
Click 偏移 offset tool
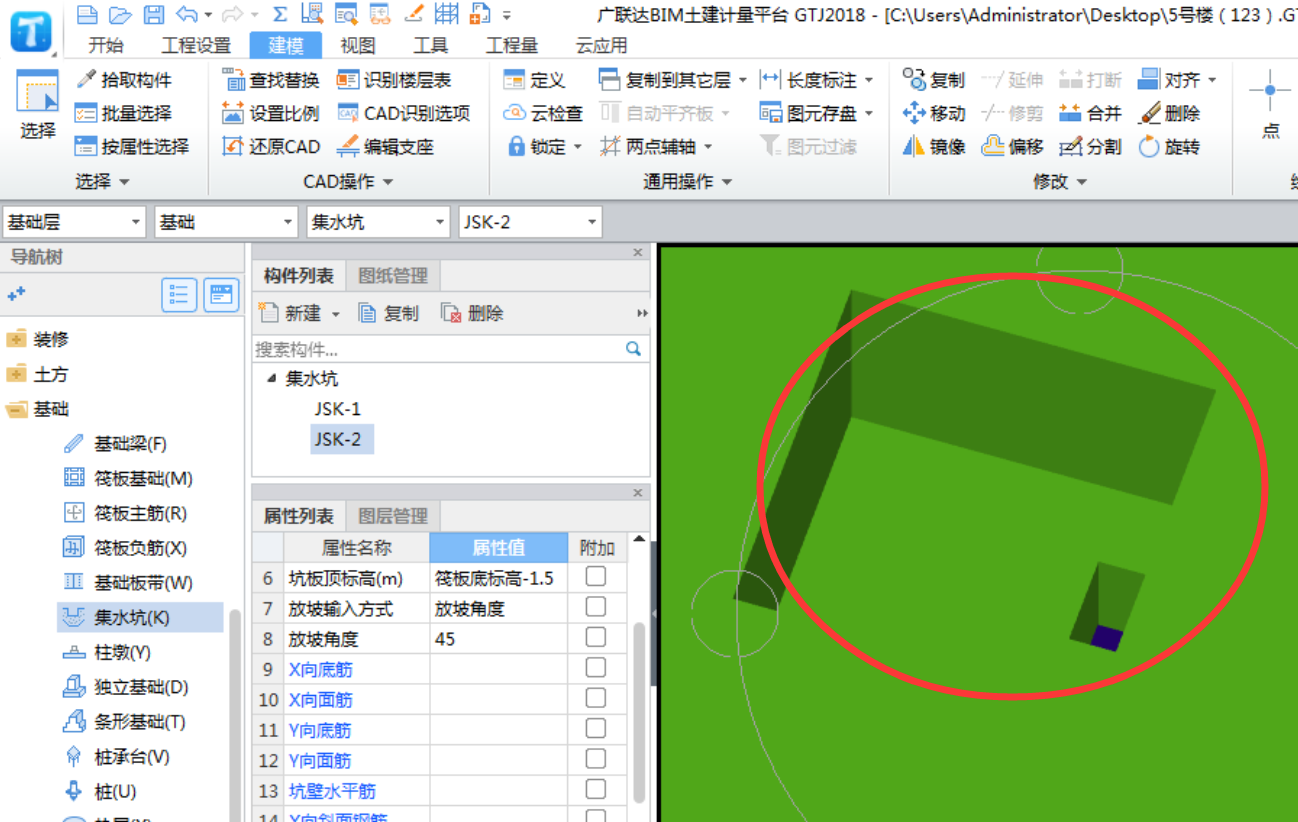coord(1012,146)
